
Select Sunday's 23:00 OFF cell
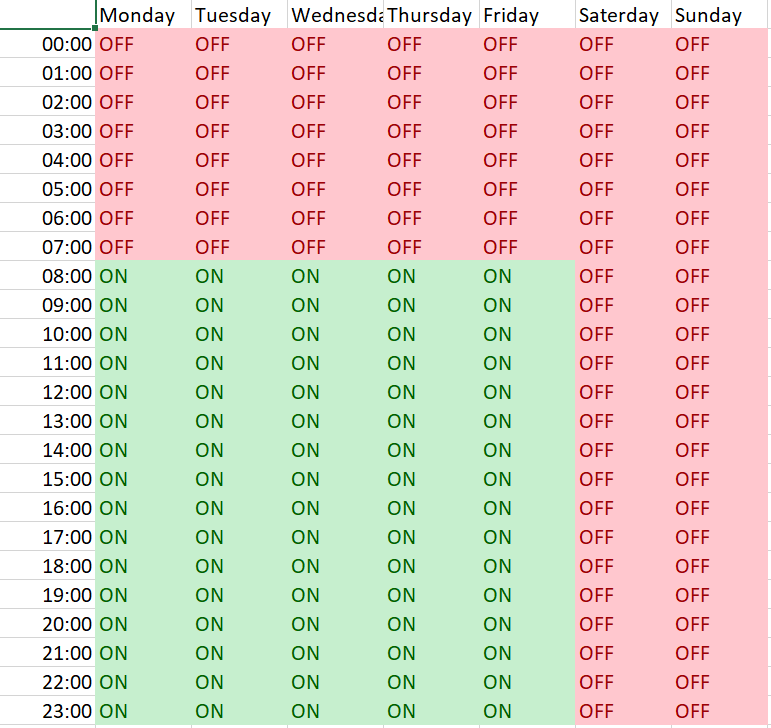point(718,711)
